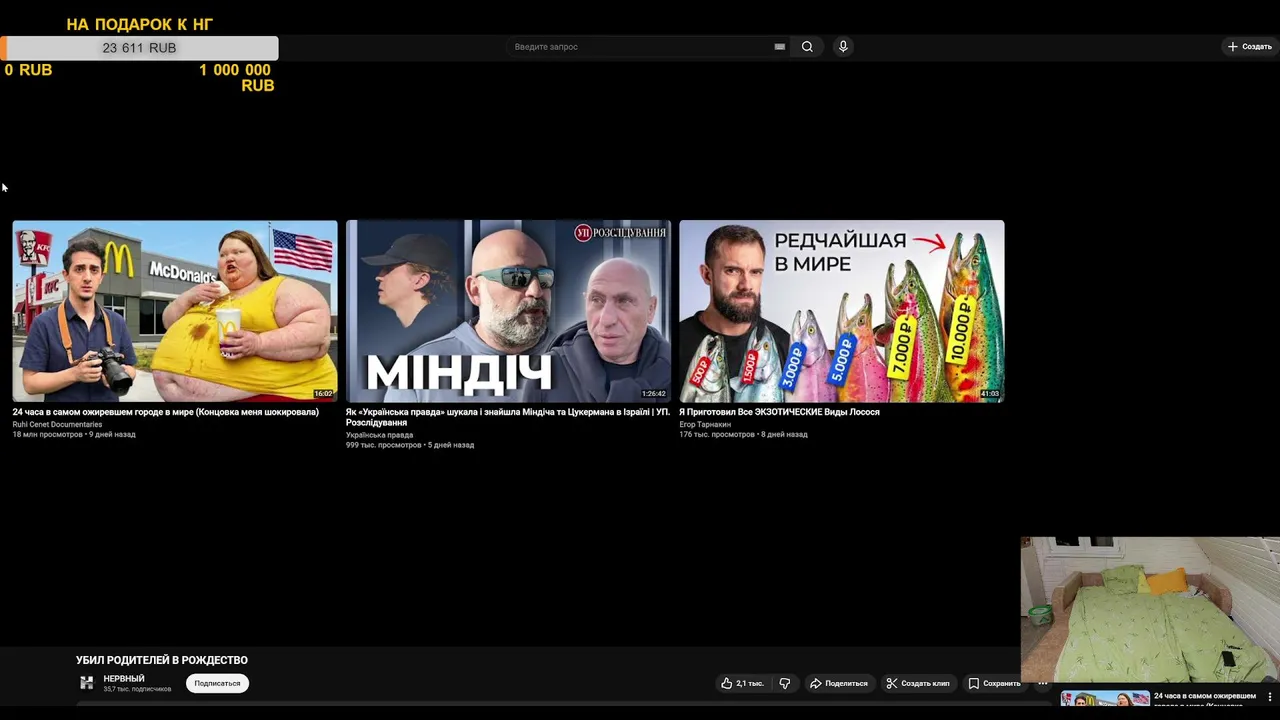Click the 16:02 duration badge
Image resolution: width=1280 pixels, height=720 pixels.
323,394
